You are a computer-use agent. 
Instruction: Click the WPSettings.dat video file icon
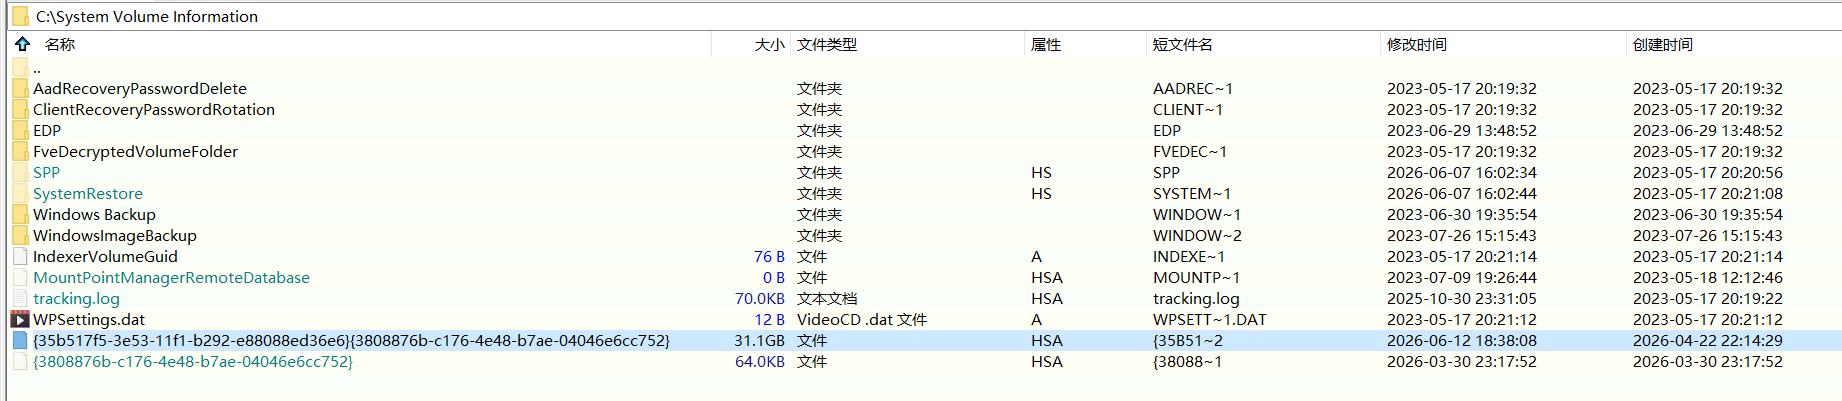(x=20, y=319)
